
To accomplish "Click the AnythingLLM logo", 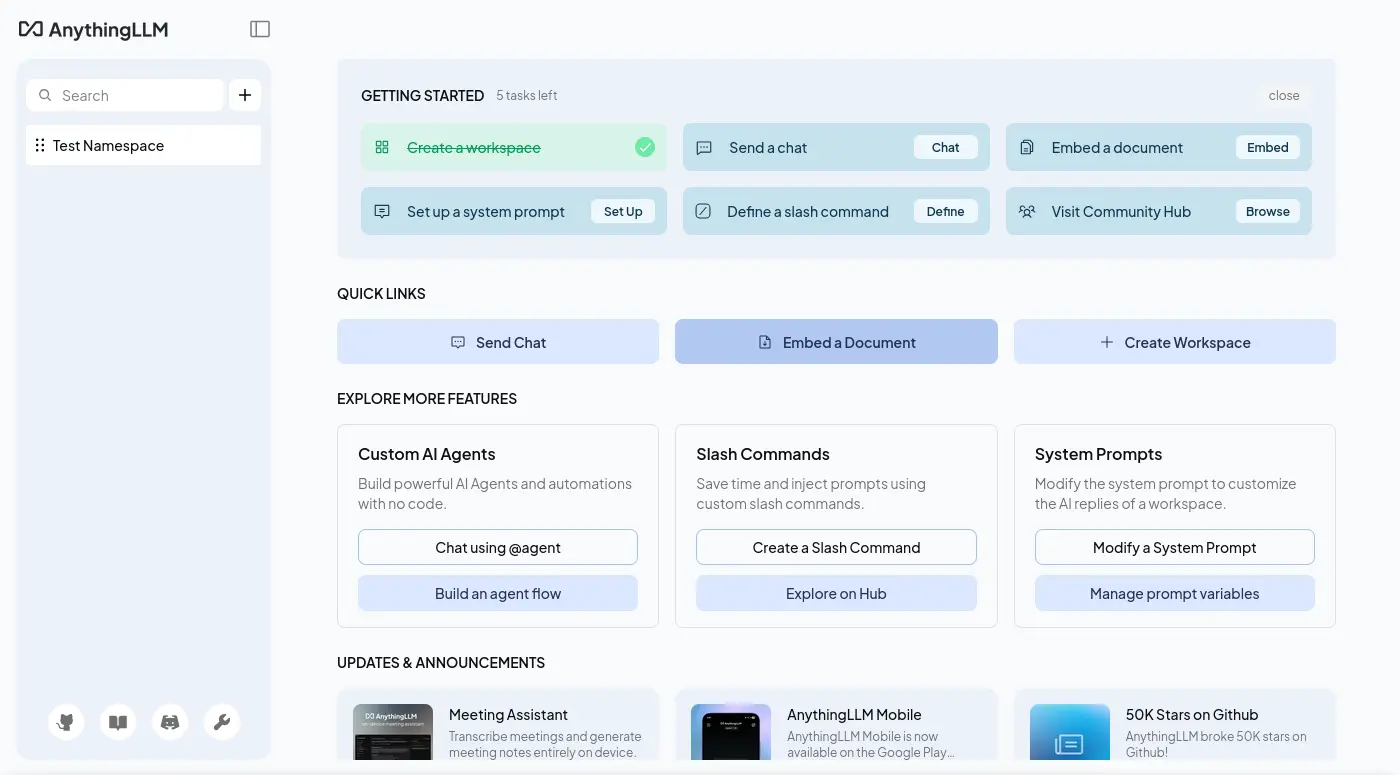I will click(94, 30).
